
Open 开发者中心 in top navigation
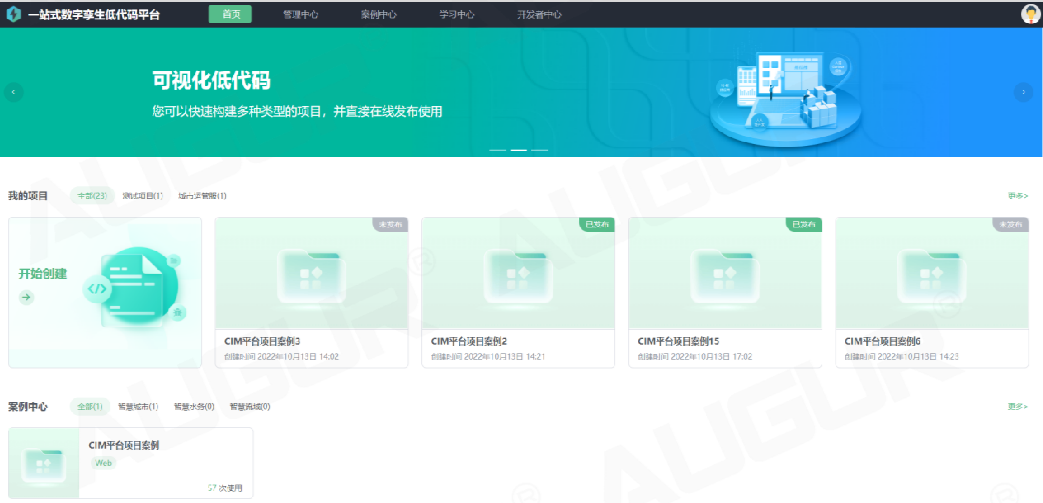coord(539,15)
